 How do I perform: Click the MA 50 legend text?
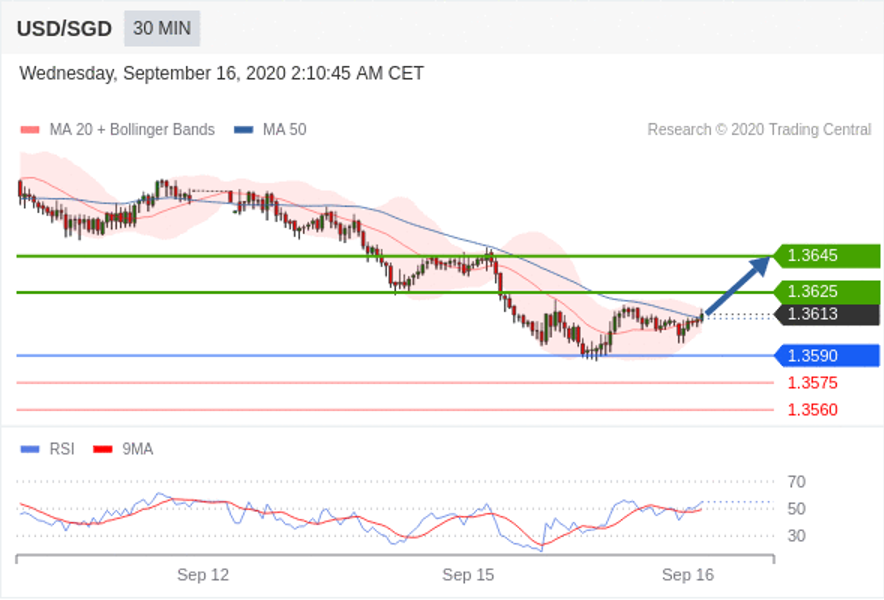tap(285, 130)
